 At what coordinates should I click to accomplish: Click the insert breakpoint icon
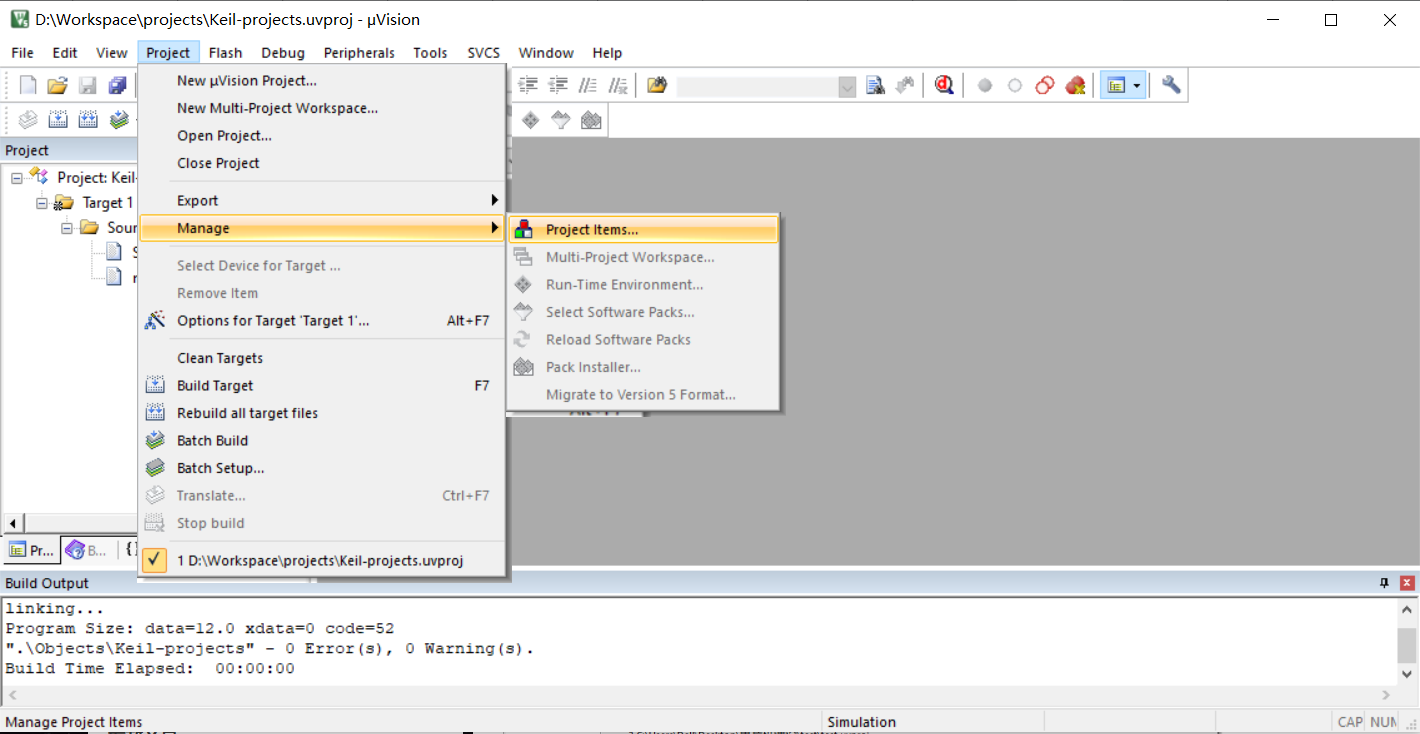(x=985, y=86)
